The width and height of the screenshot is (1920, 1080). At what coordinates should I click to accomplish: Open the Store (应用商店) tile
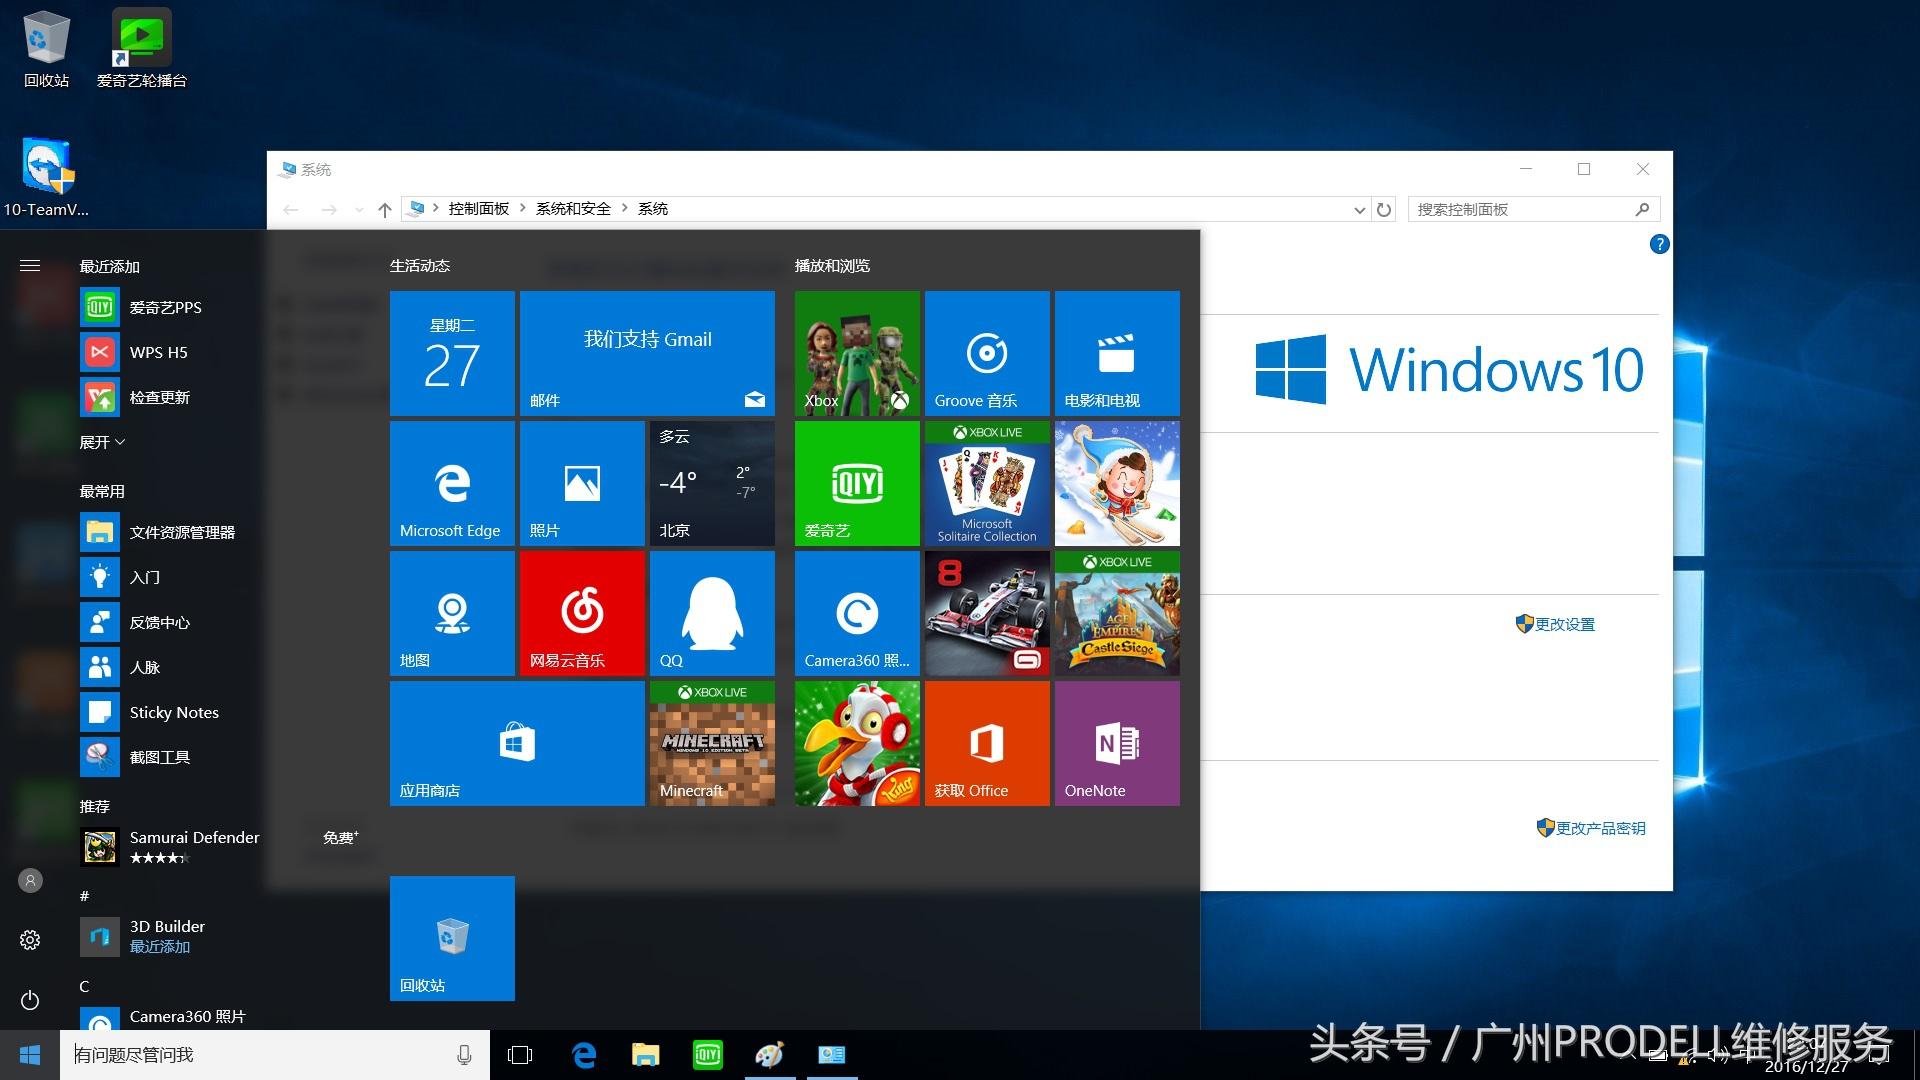[x=517, y=743]
